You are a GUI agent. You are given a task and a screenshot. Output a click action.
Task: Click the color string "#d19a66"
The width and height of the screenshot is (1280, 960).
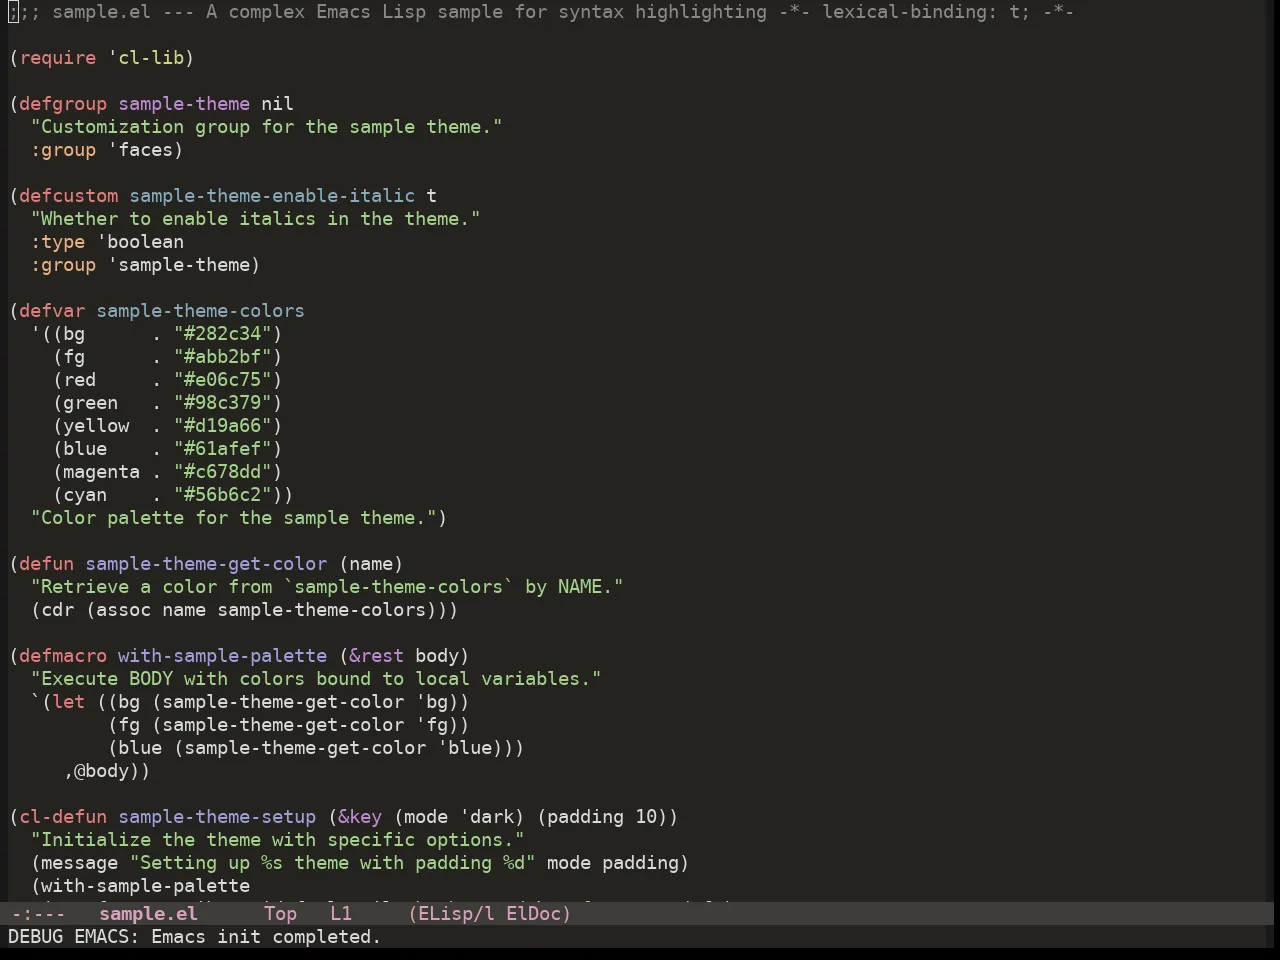[x=223, y=426]
